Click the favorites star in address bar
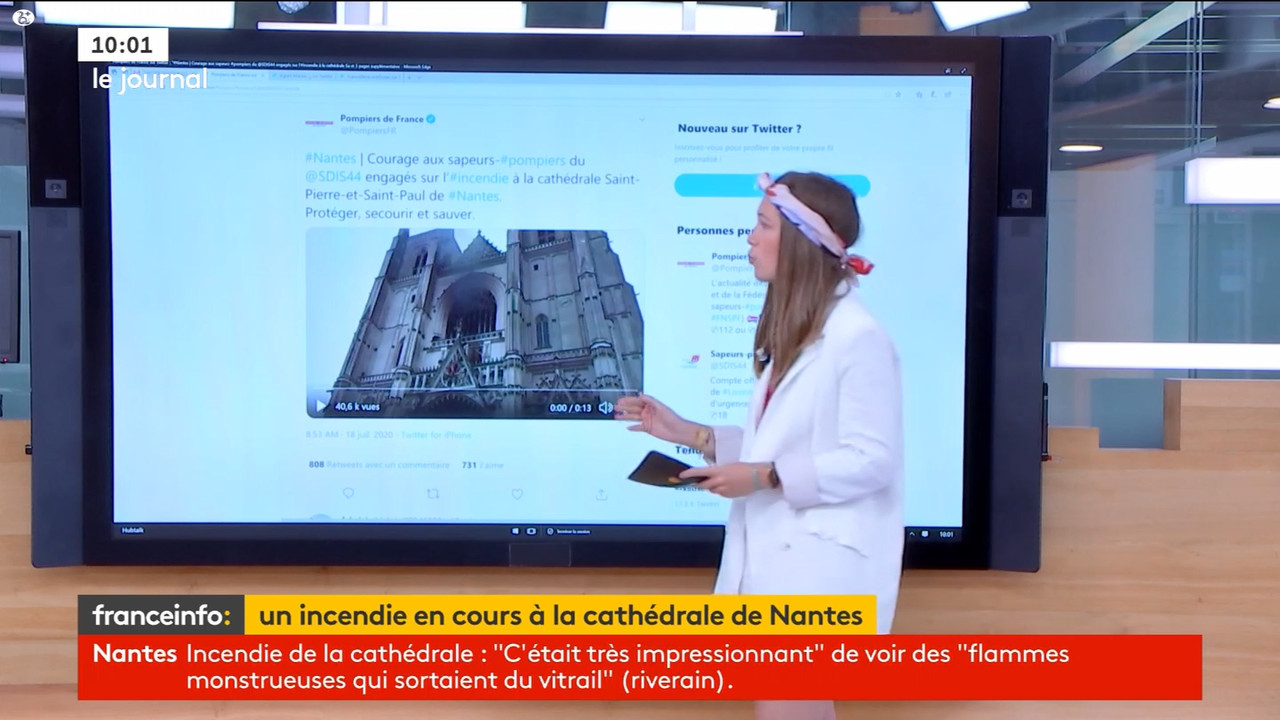1280x720 pixels. click(x=897, y=94)
